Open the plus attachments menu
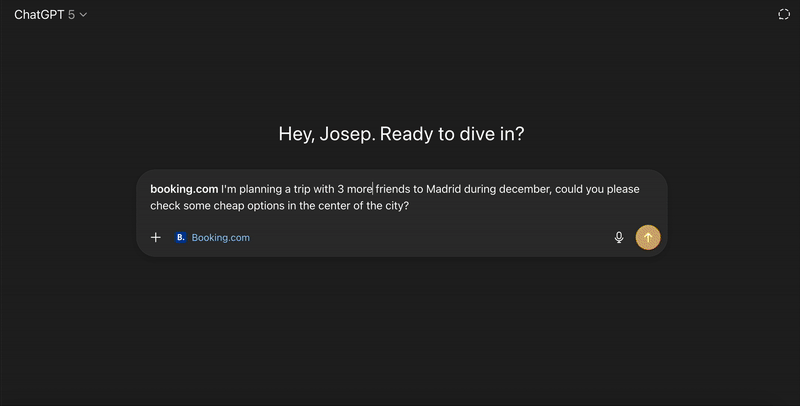The image size is (800, 406). tap(155, 238)
